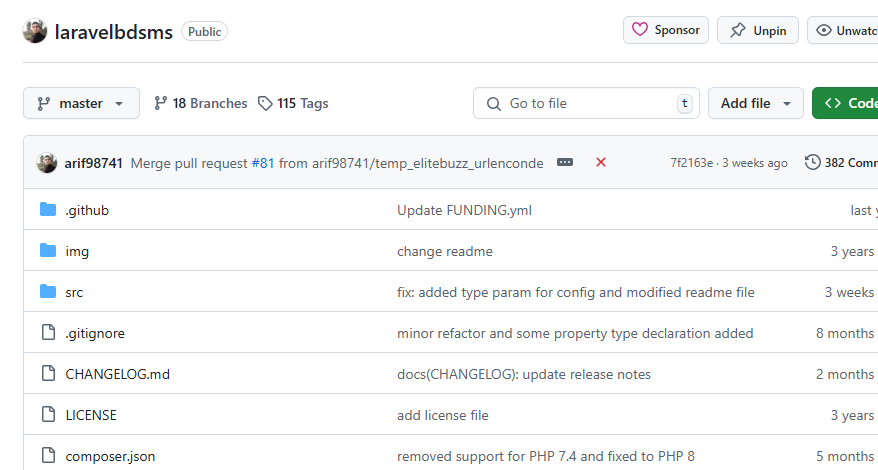Open the img folder icon
The width and height of the screenshot is (878, 470).
(48, 250)
